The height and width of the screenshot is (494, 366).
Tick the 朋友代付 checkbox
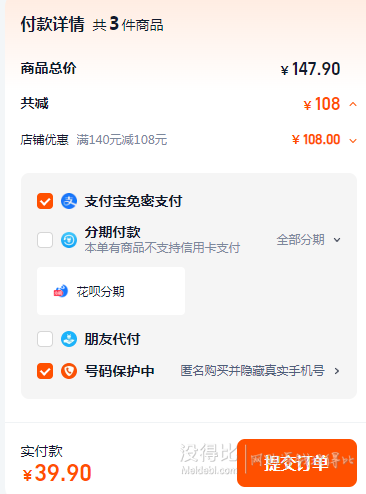point(45,339)
